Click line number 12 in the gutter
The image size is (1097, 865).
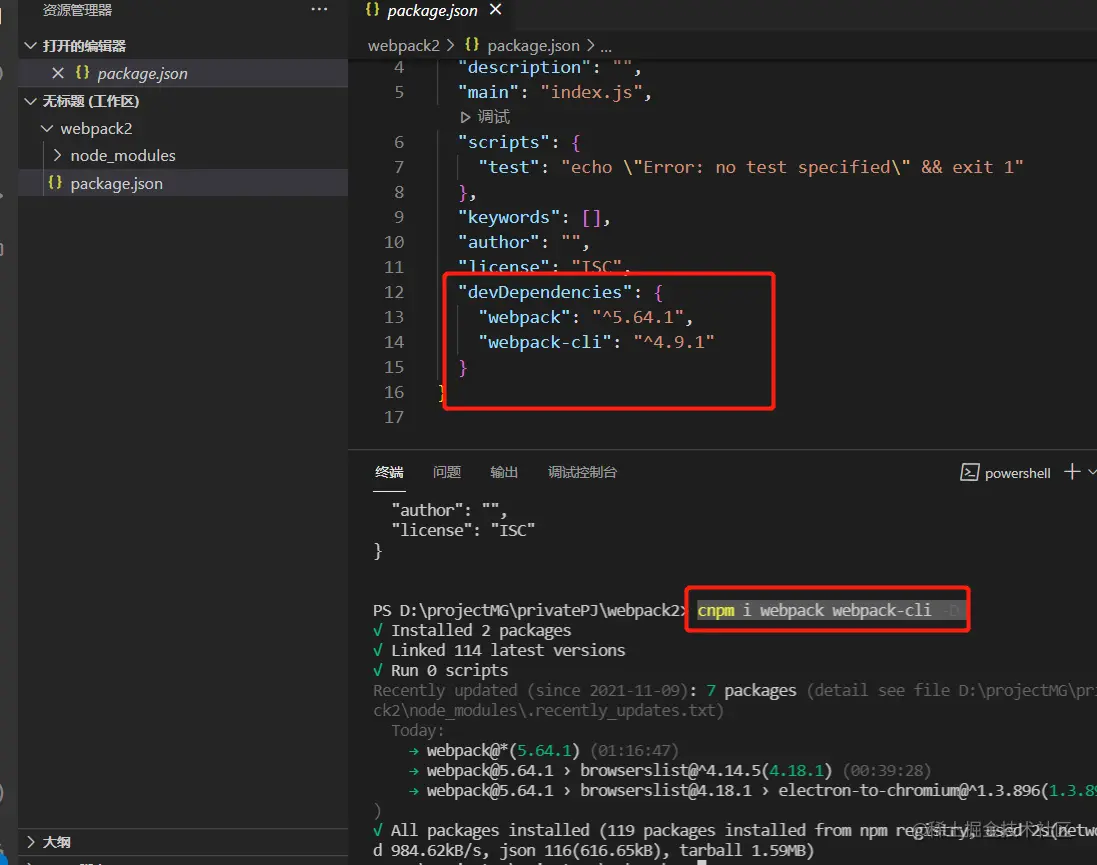pyautogui.click(x=394, y=292)
